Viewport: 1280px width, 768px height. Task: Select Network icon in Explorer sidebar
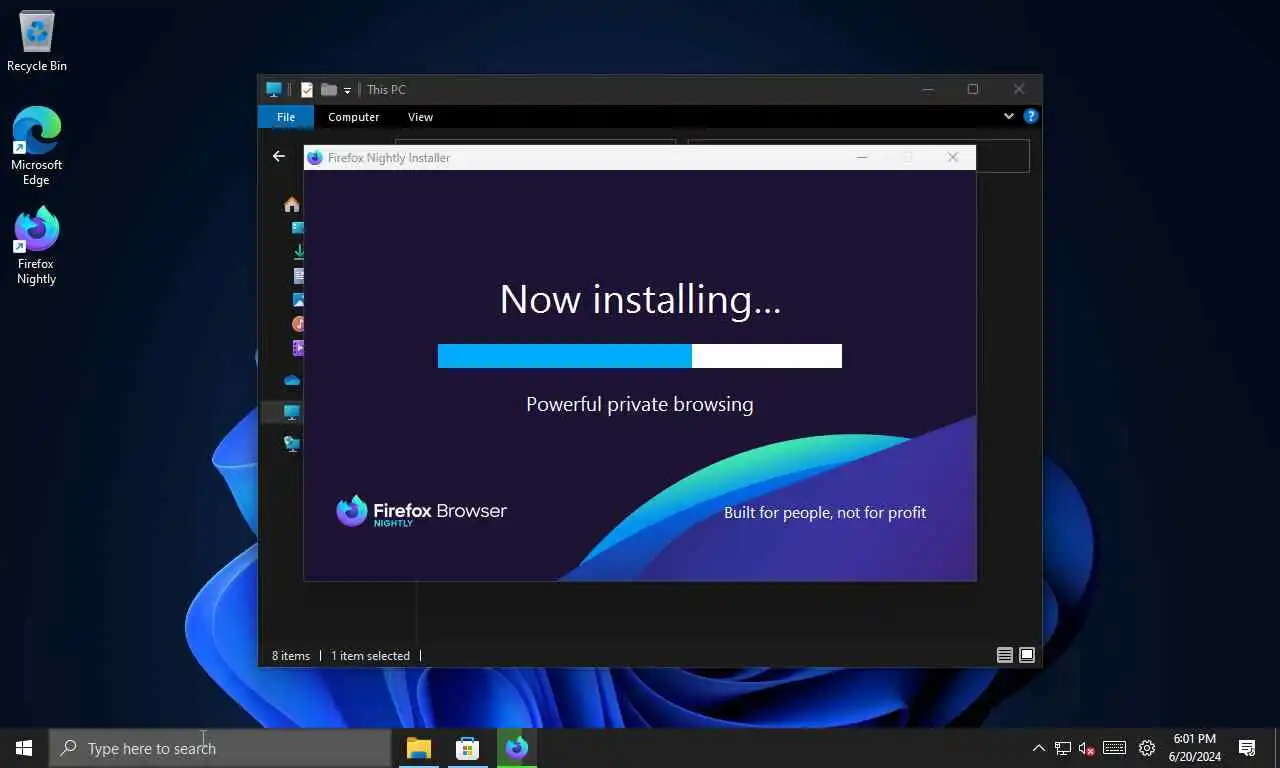click(x=292, y=444)
